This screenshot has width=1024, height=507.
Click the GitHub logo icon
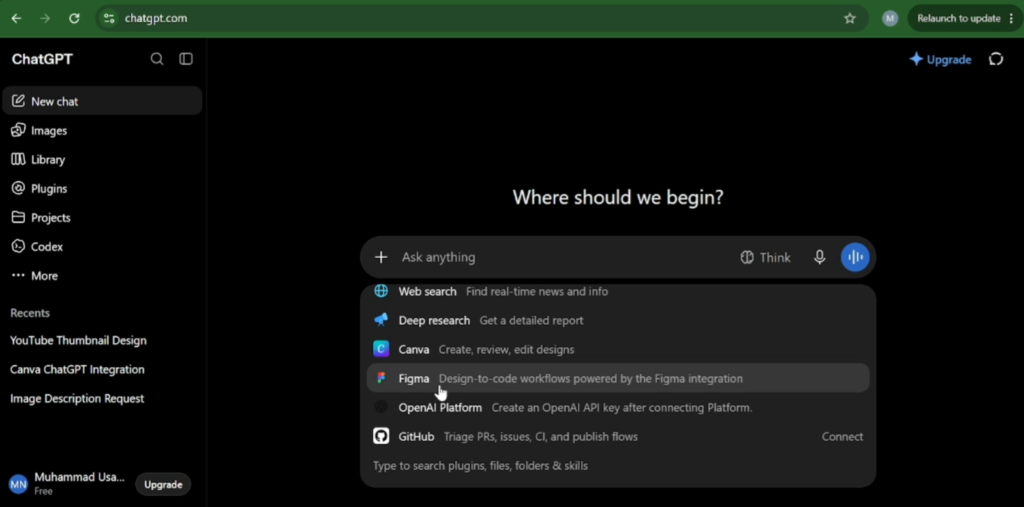click(381, 436)
